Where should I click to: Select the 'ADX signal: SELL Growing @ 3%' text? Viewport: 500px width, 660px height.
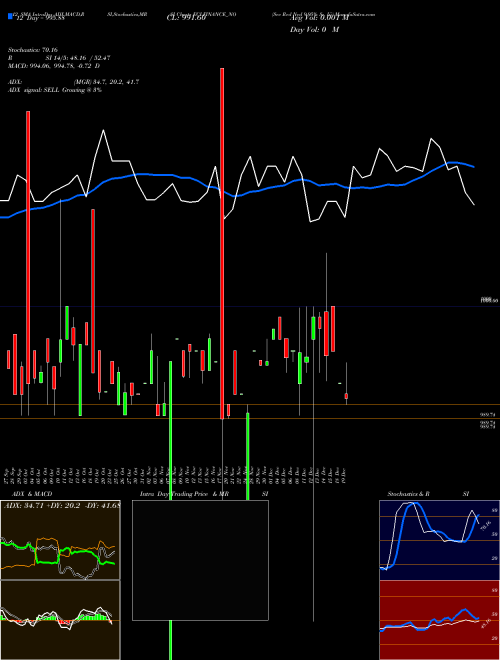click(55, 90)
